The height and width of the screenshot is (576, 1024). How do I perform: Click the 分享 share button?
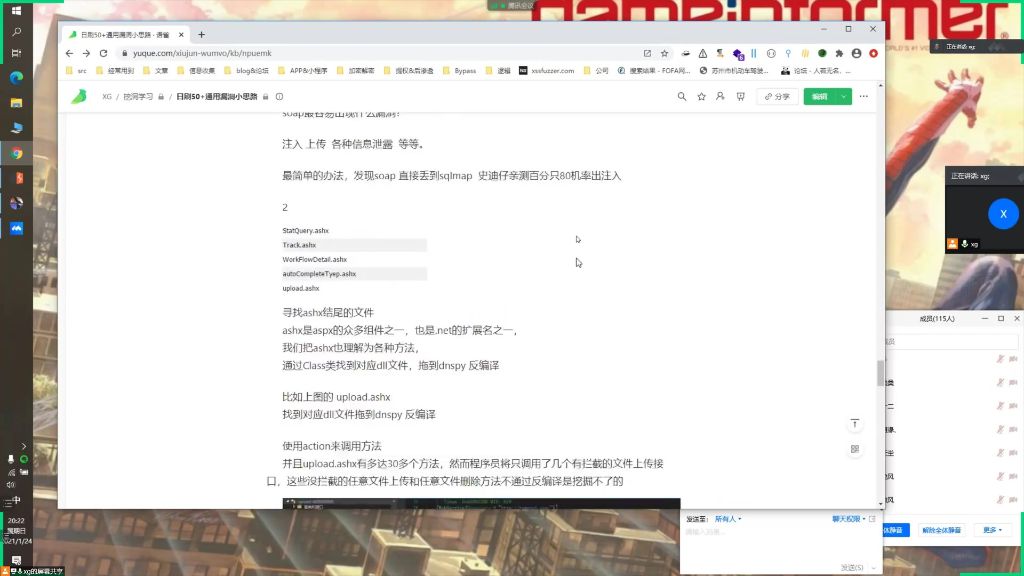777,97
